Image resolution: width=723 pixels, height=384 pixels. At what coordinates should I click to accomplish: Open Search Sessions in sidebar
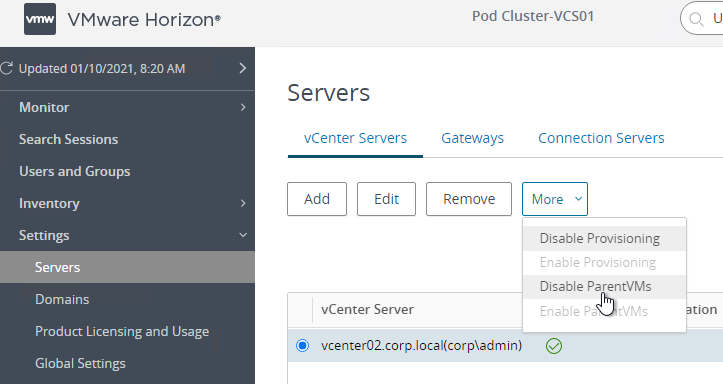[68, 139]
